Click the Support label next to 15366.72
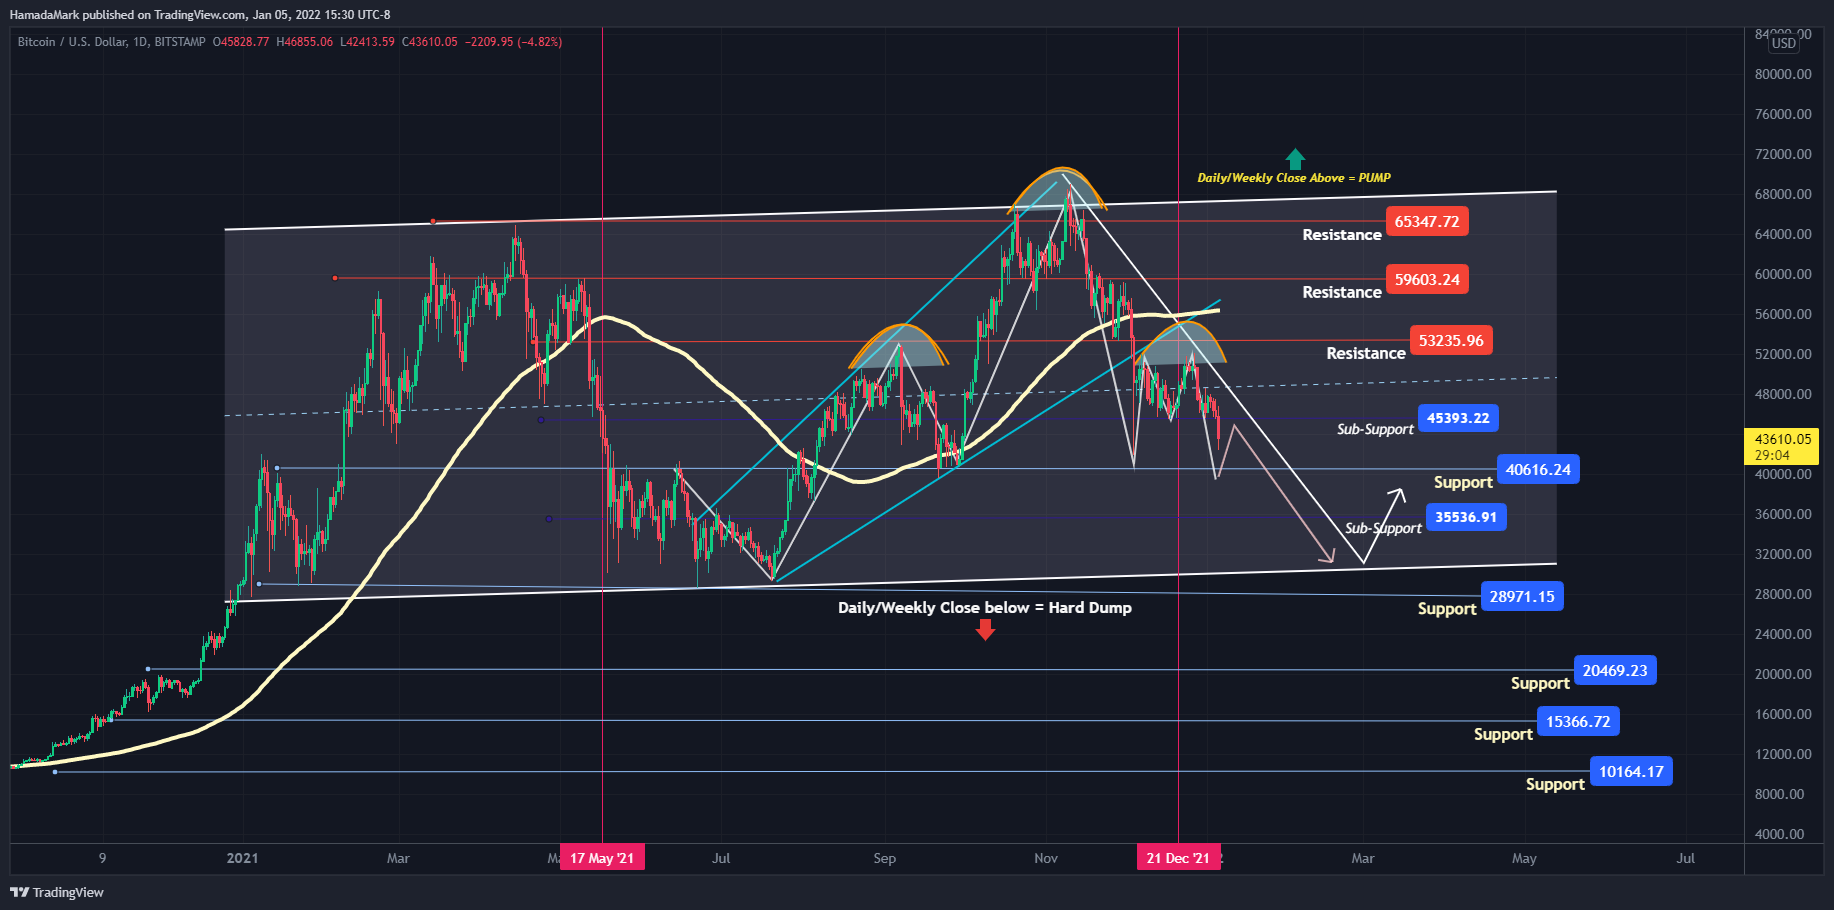 point(1503,734)
